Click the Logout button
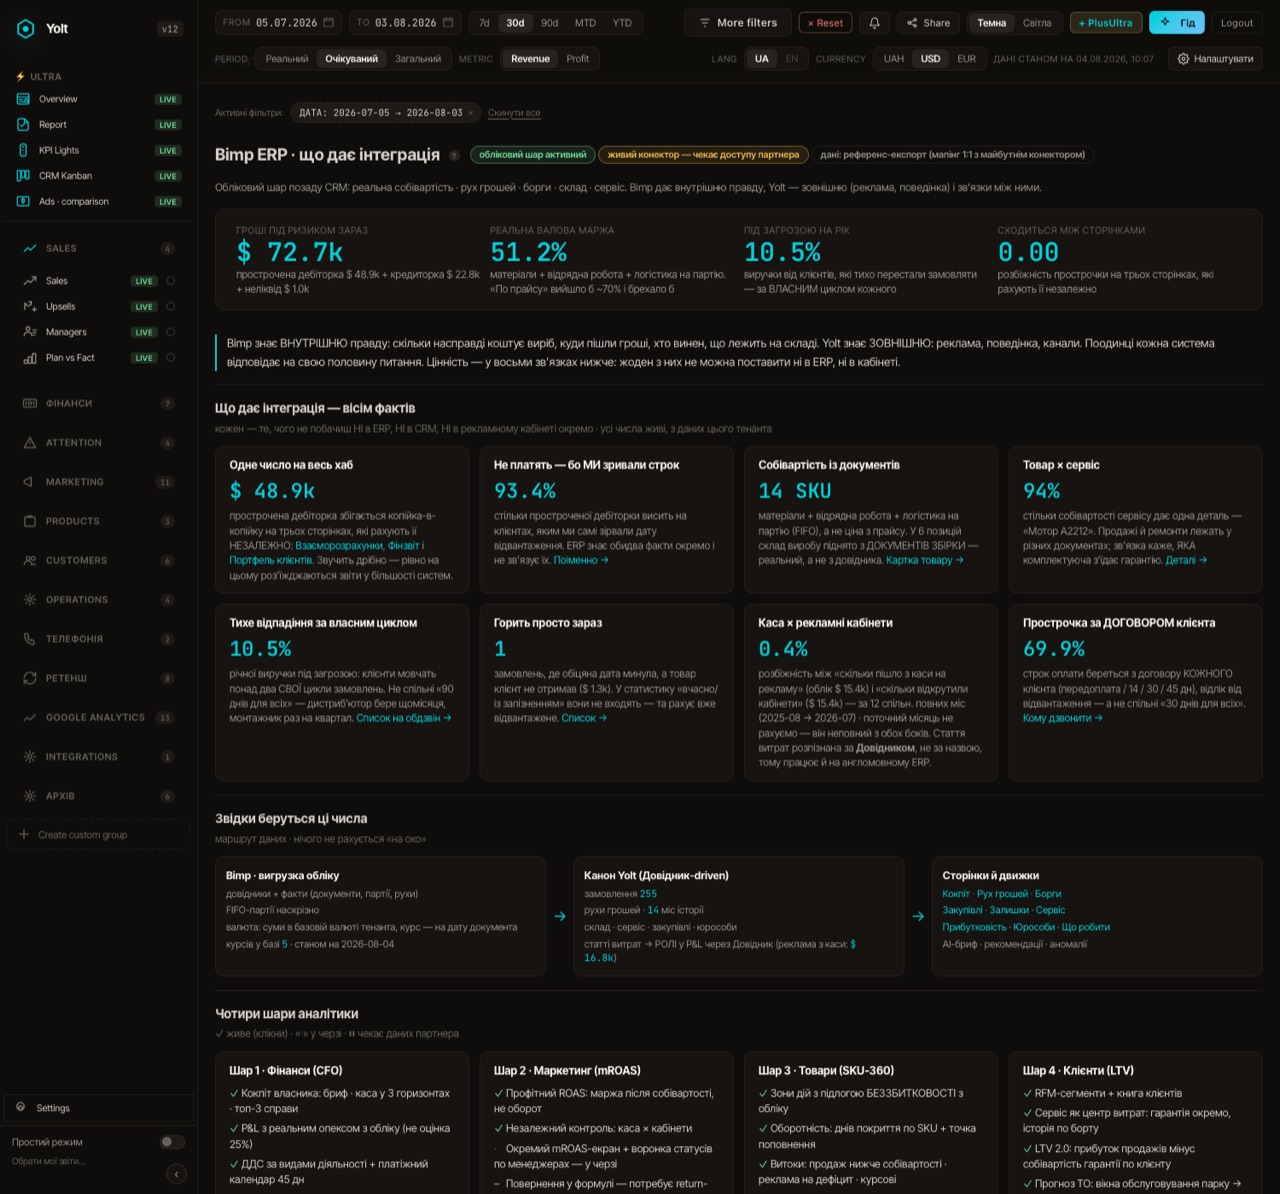 point(1237,23)
